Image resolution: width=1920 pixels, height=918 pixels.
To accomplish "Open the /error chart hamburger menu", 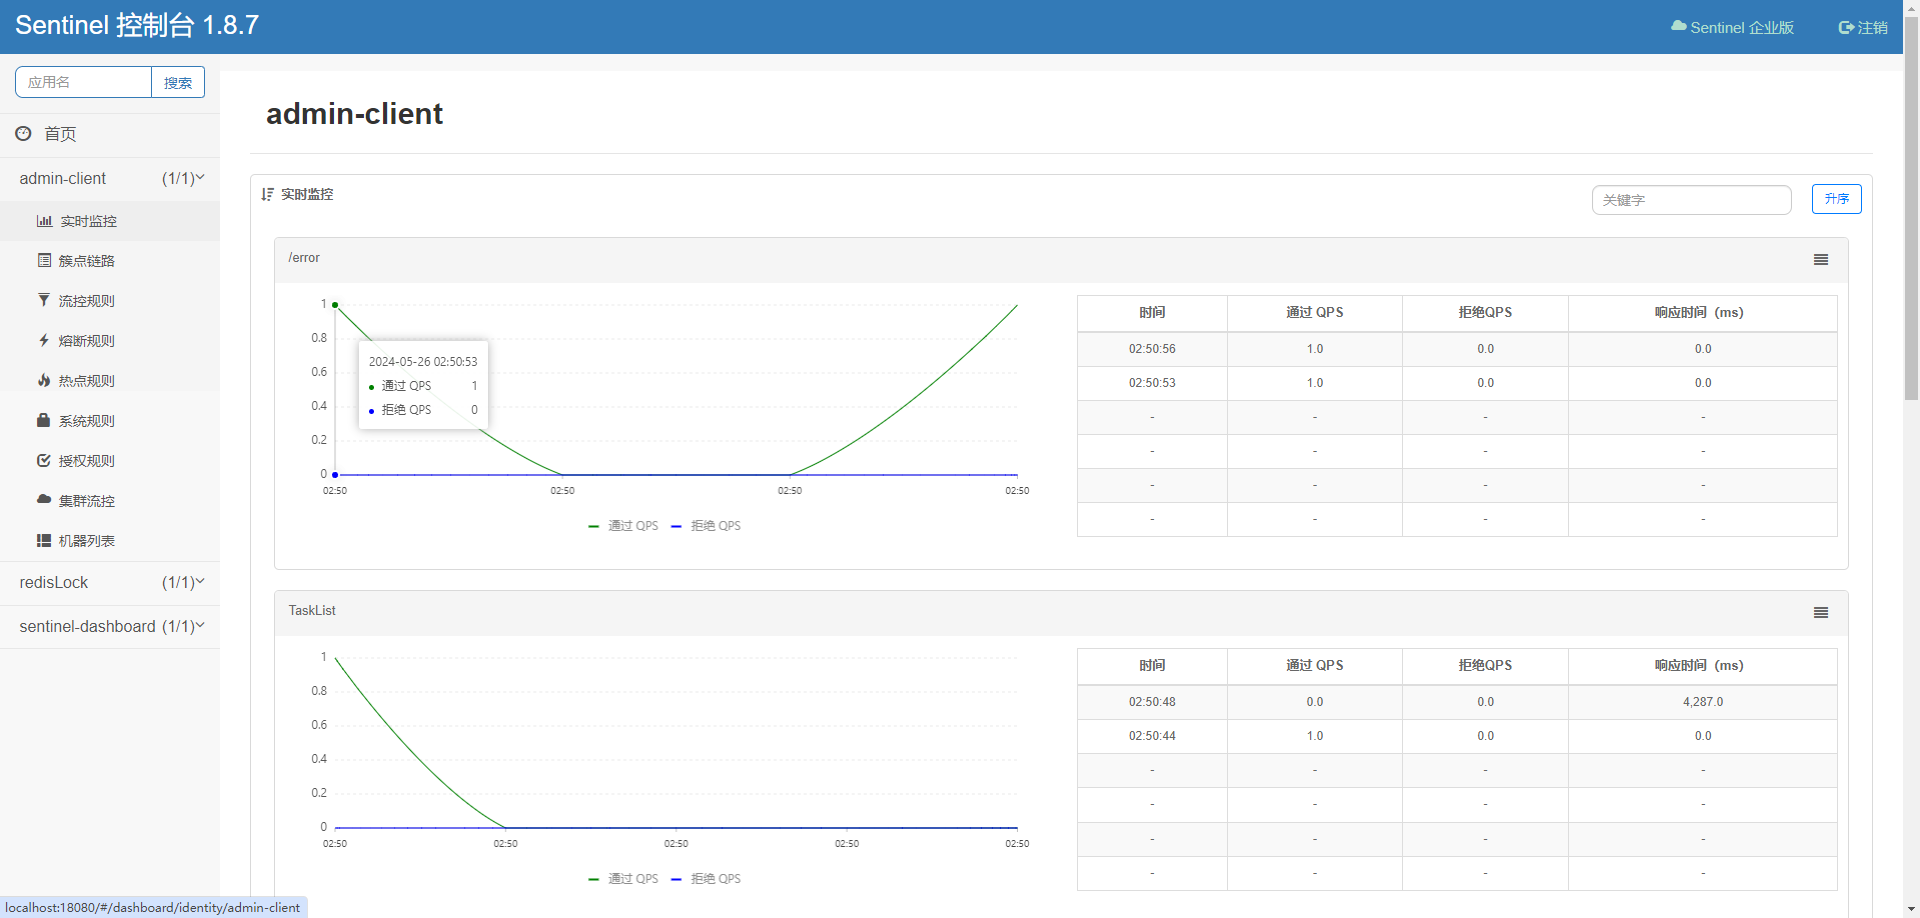I will pos(1821,260).
